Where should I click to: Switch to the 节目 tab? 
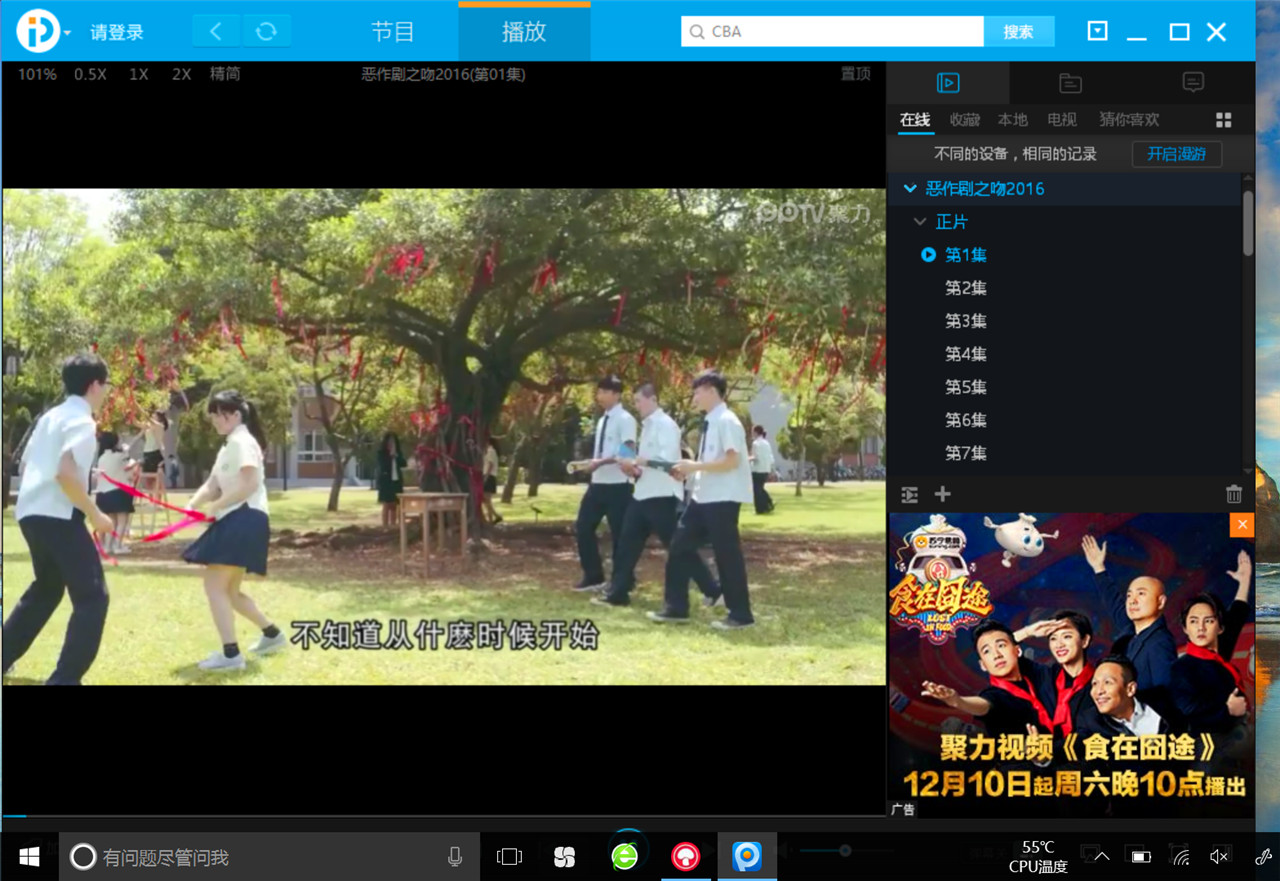coord(393,32)
